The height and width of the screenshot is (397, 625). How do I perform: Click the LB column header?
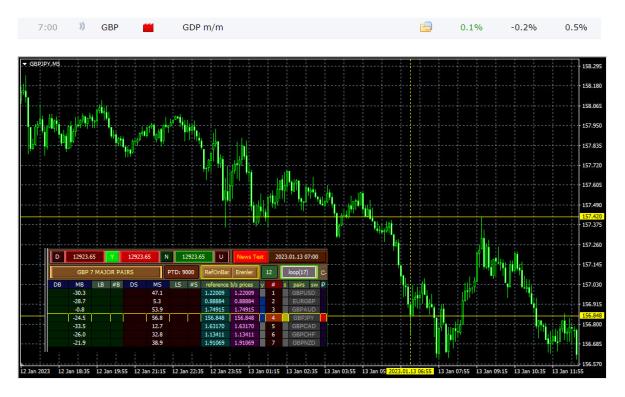pyautogui.click(x=101, y=285)
